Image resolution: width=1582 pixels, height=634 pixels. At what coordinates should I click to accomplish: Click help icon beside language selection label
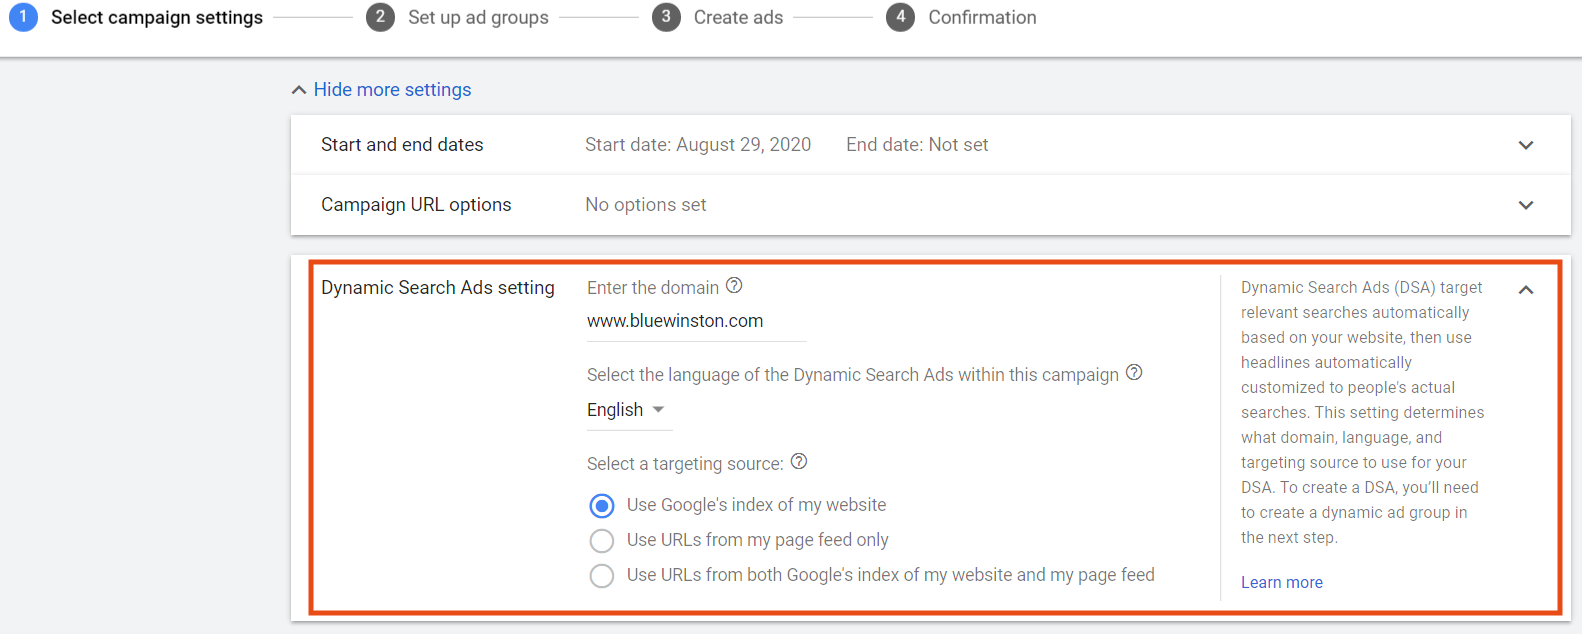[x=1134, y=373]
